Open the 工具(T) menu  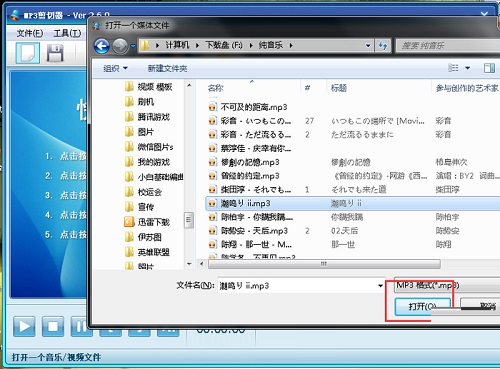click(x=67, y=33)
